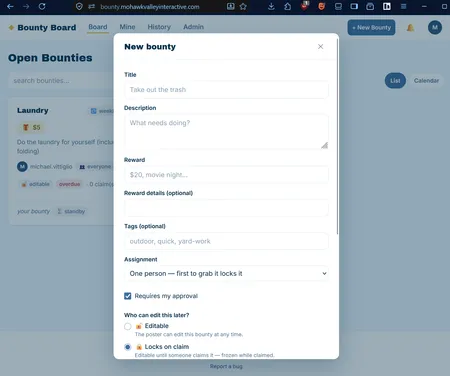Open the browser hamburger menu
Screen dimensions: 450x376
pyautogui.click(x=403, y=6)
